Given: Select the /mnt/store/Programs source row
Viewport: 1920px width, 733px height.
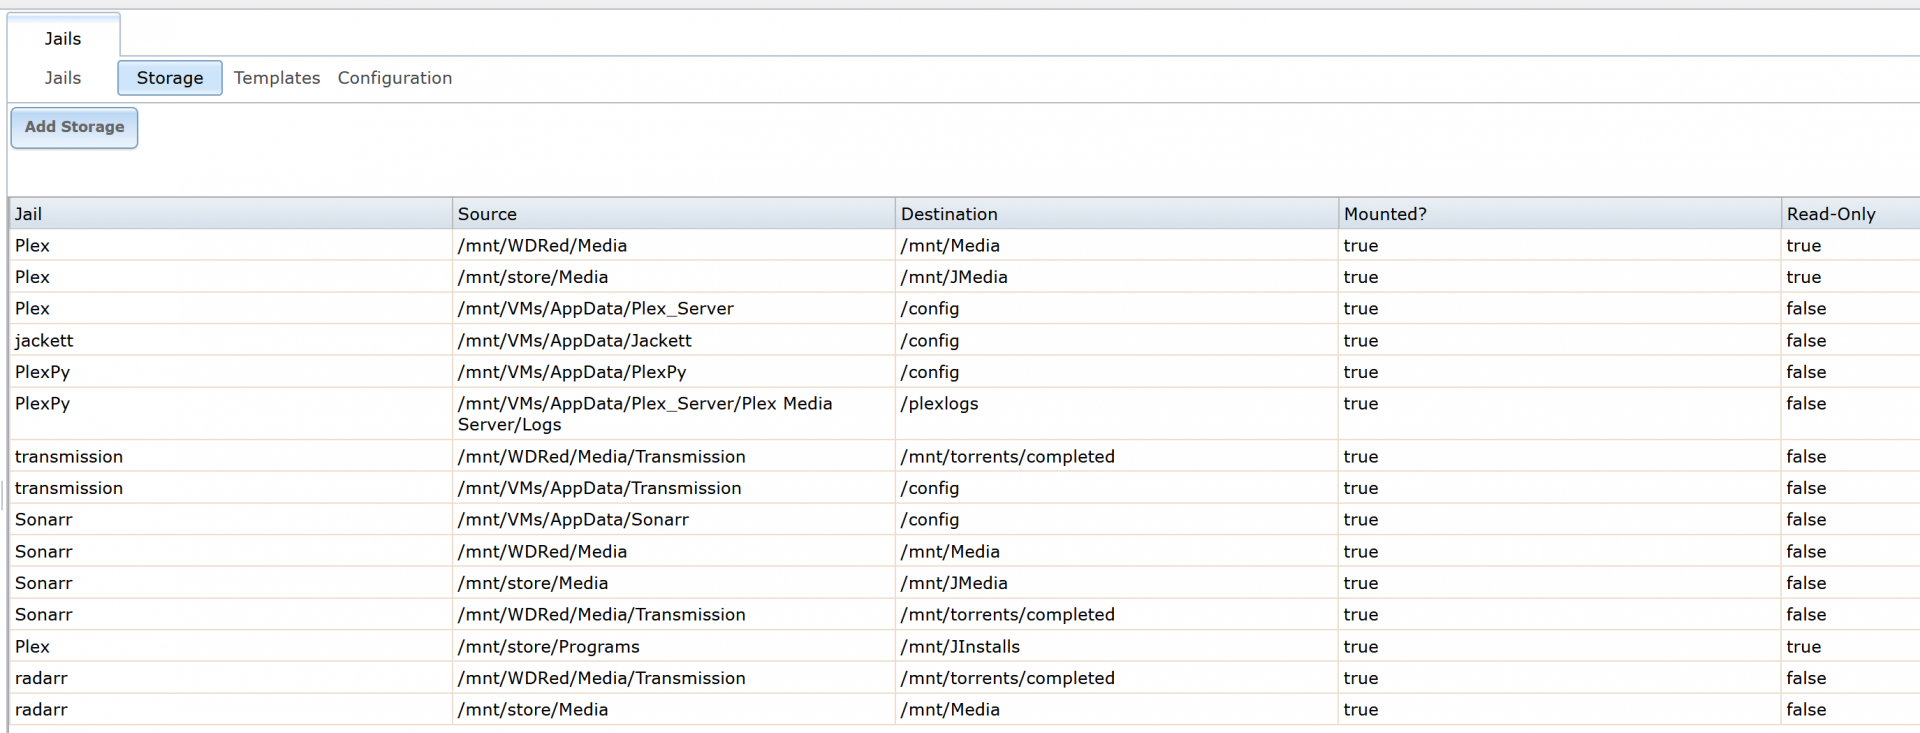Looking at the screenshot, I should click(x=548, y=647).
